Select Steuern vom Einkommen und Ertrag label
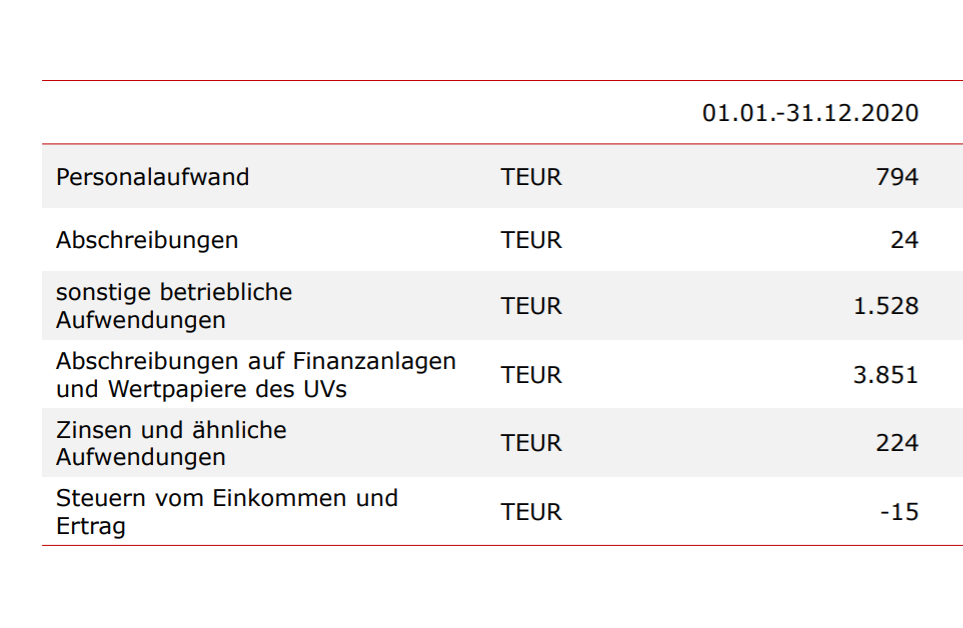Viewport: 963px width, 628px height. [226, 511]
